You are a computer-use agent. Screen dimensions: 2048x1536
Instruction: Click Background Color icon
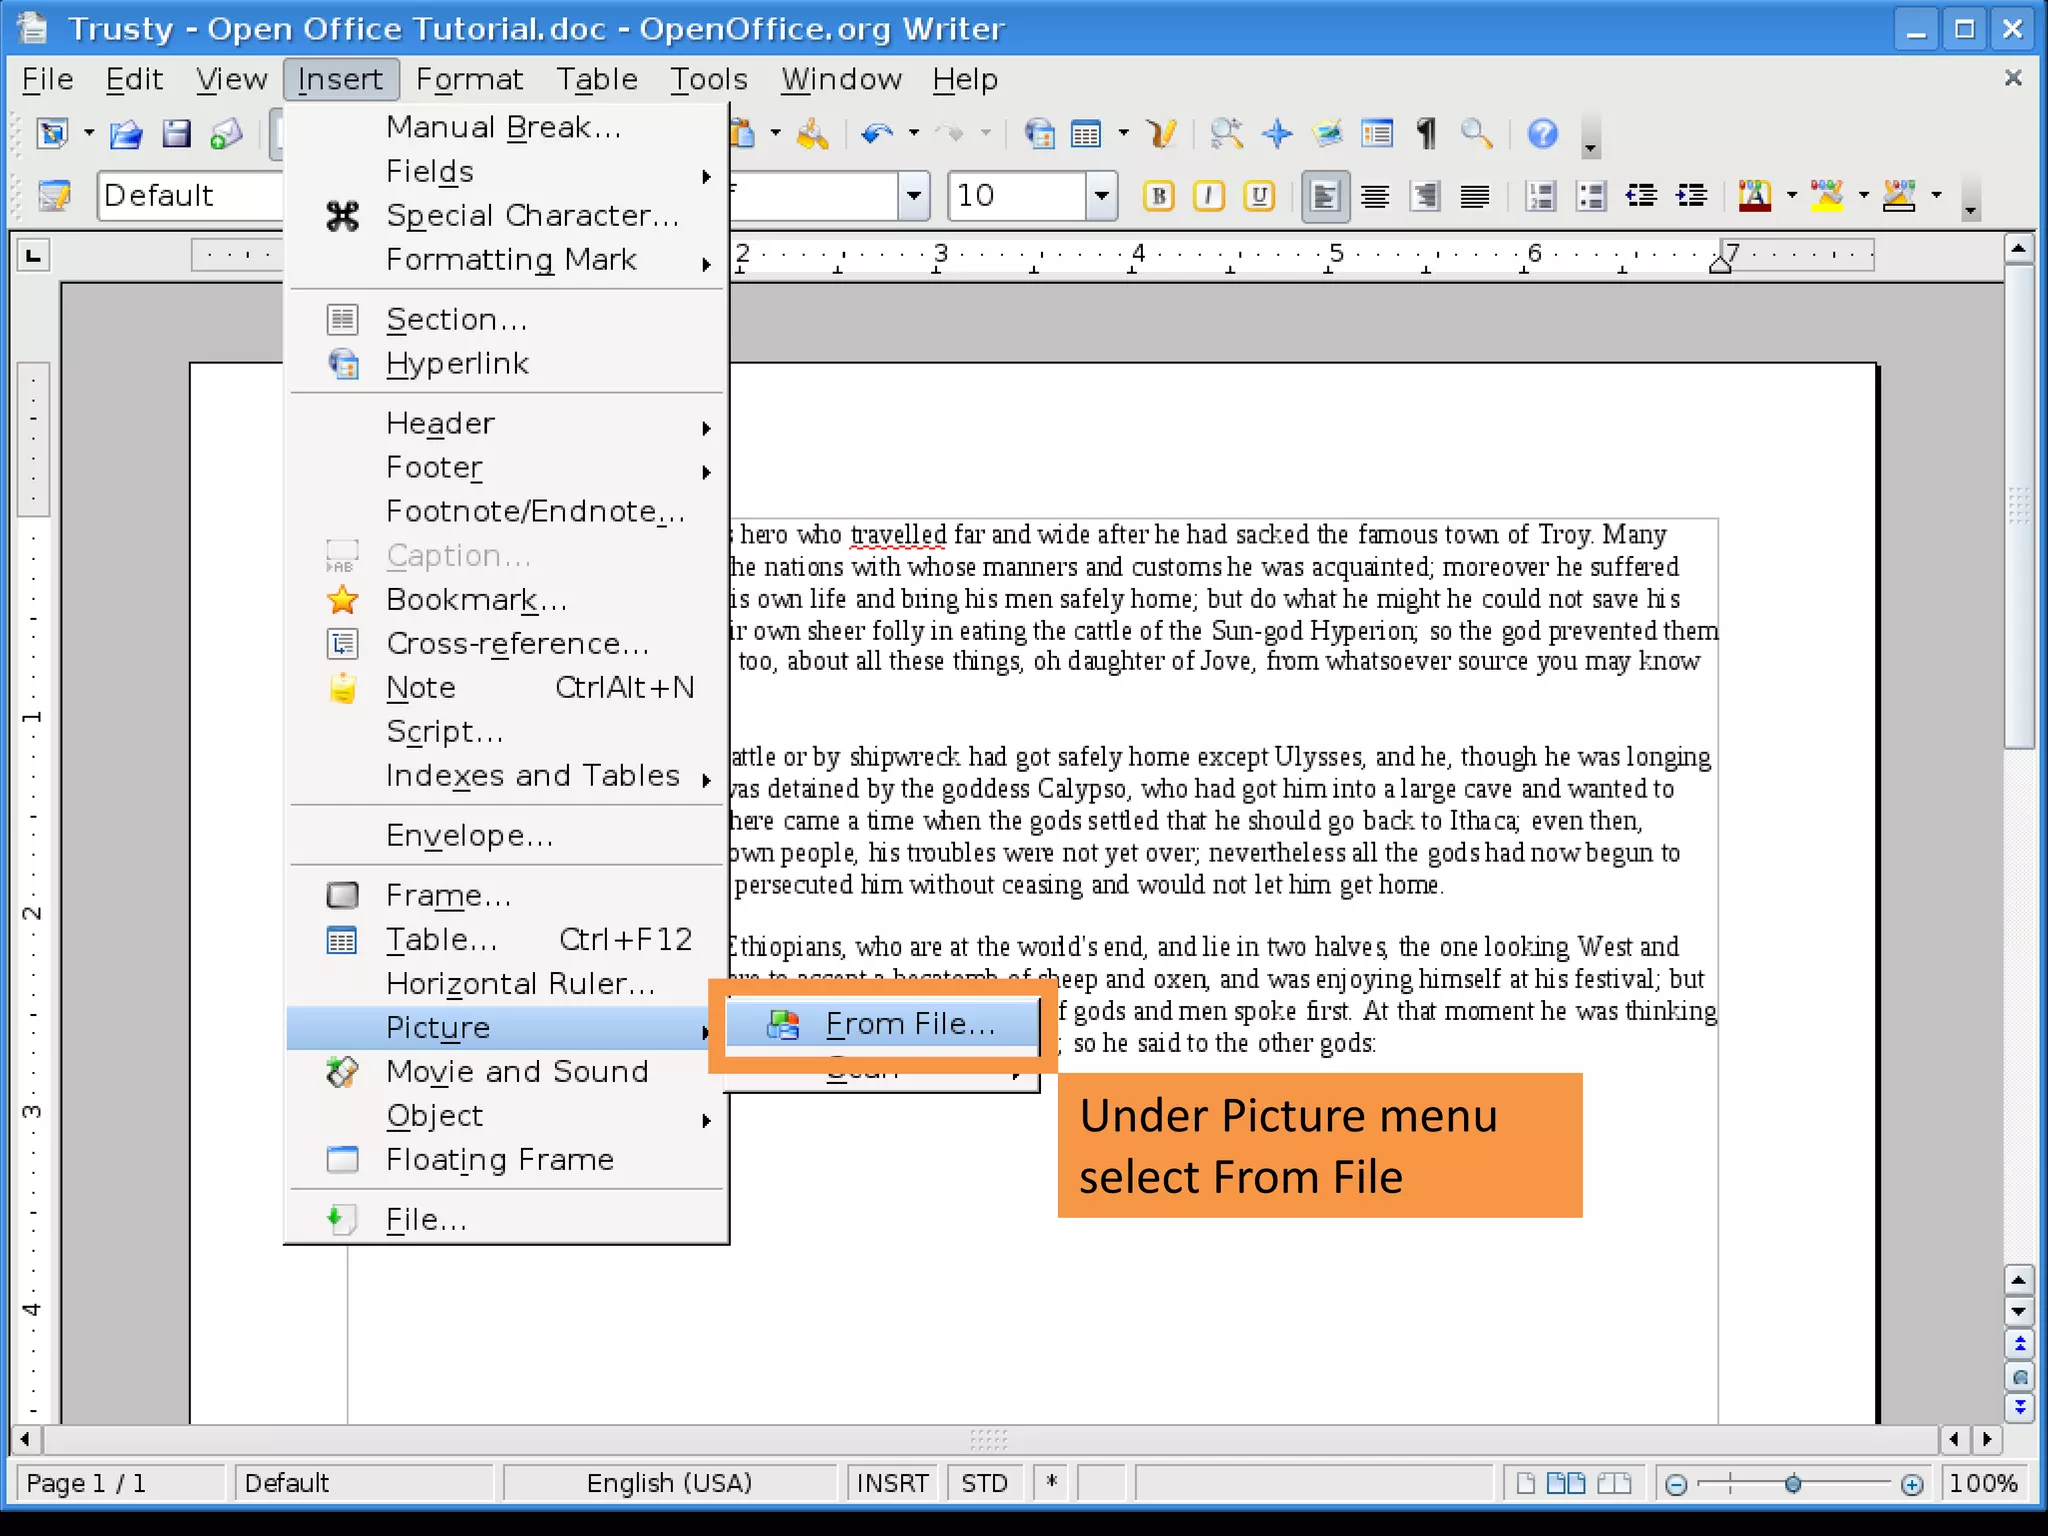(x=1899, y=195)
